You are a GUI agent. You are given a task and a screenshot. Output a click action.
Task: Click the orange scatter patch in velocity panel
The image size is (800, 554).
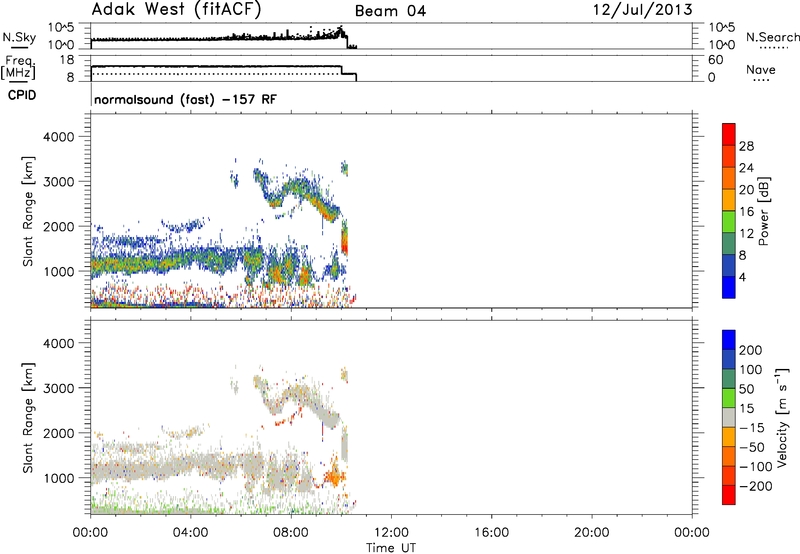tap(334, 477)
